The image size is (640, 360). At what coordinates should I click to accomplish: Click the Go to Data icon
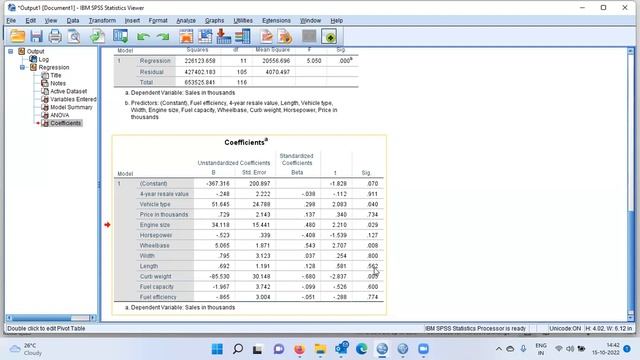point(186,36)
